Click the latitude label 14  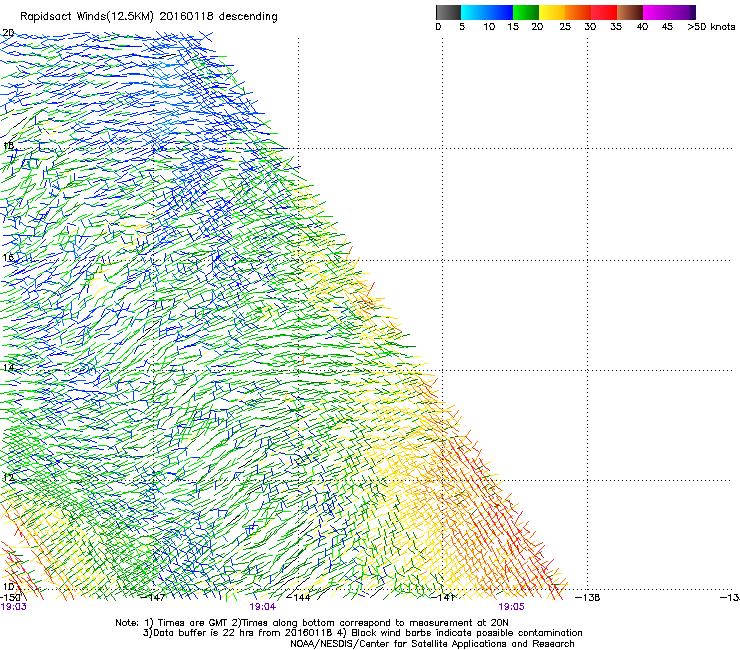[8, 368]
